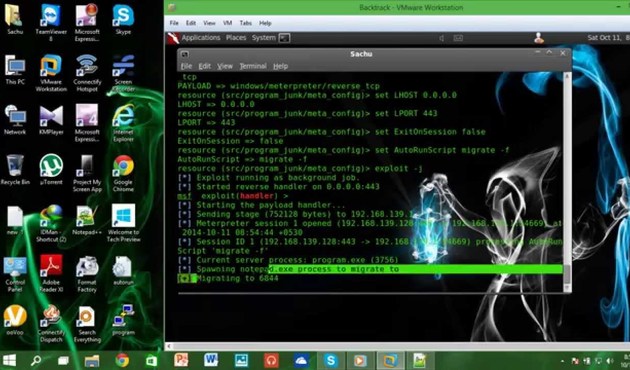Click the user icon in Backtrack panel
The height and width of the screenshot is (370, 630).
(539, 38)
